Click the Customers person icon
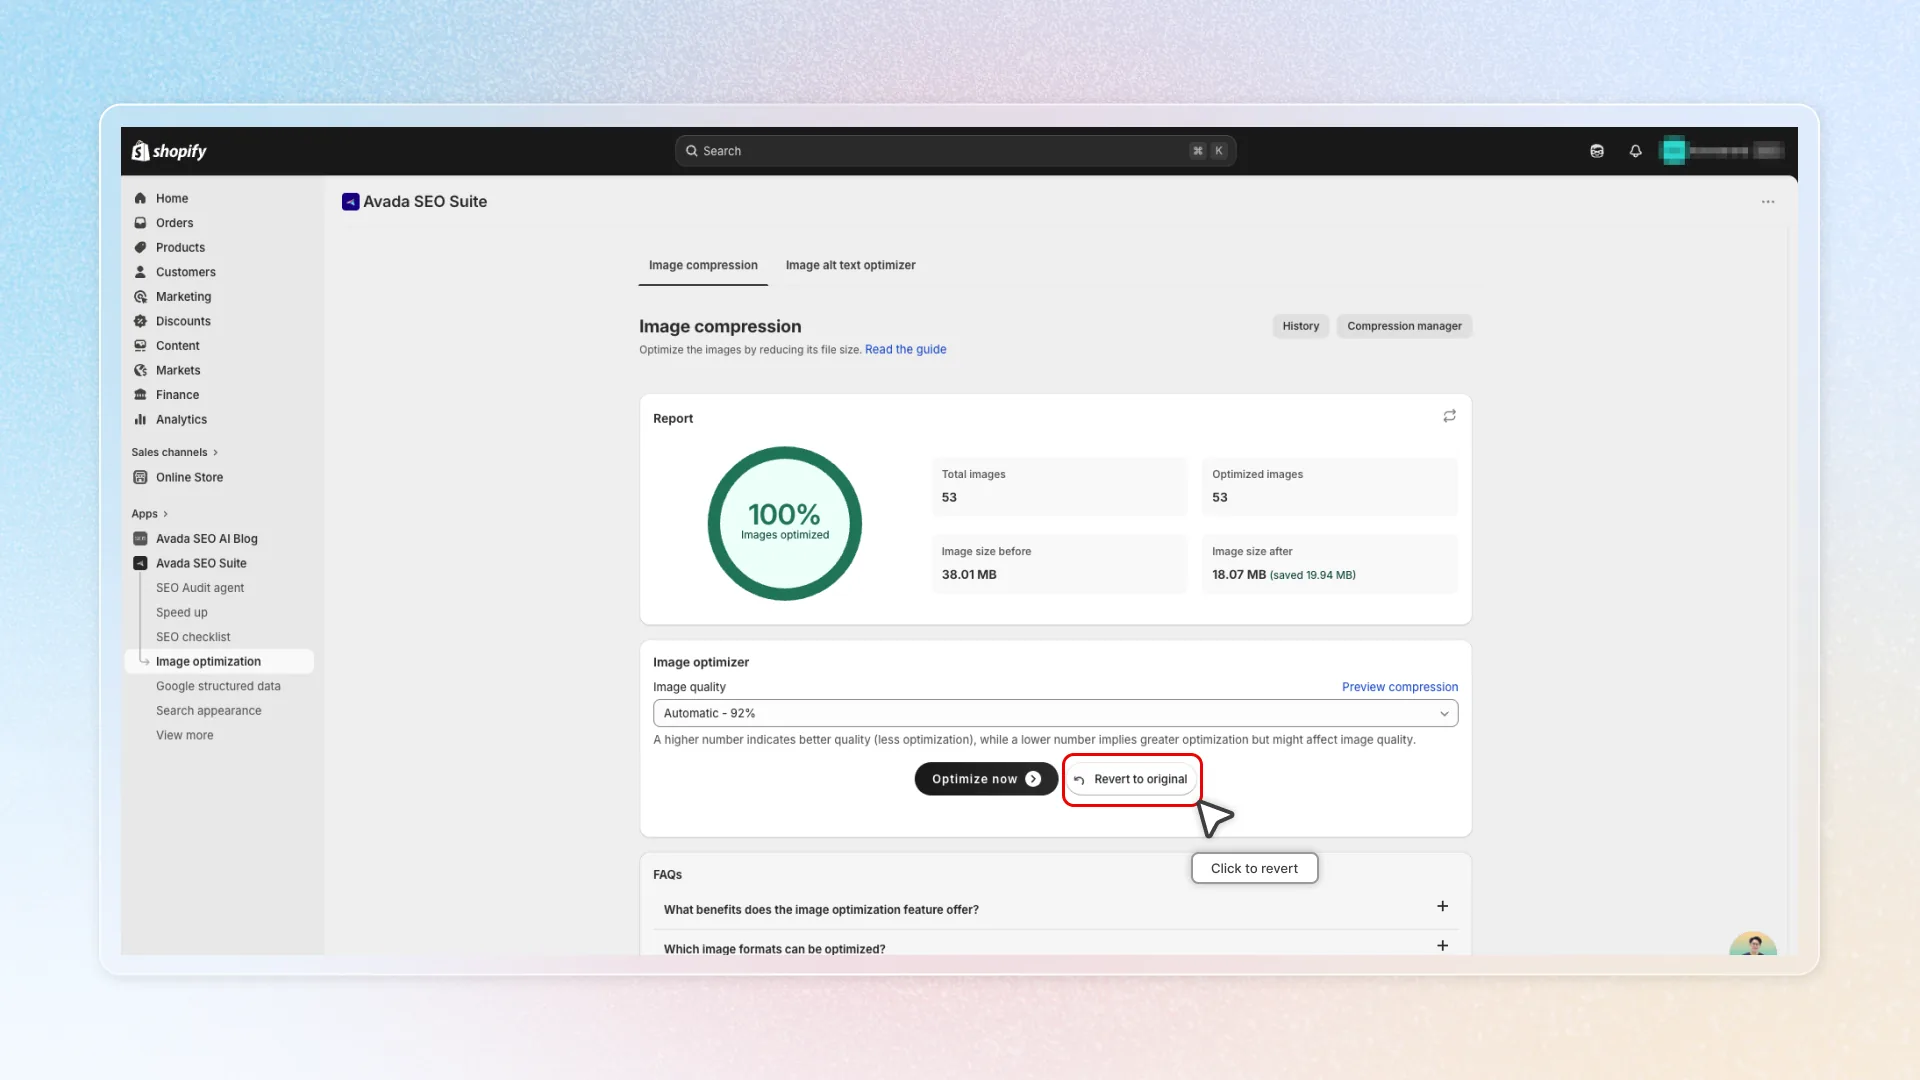The width and height of the screenshot is (1920, 1080). tap(140, 272)
